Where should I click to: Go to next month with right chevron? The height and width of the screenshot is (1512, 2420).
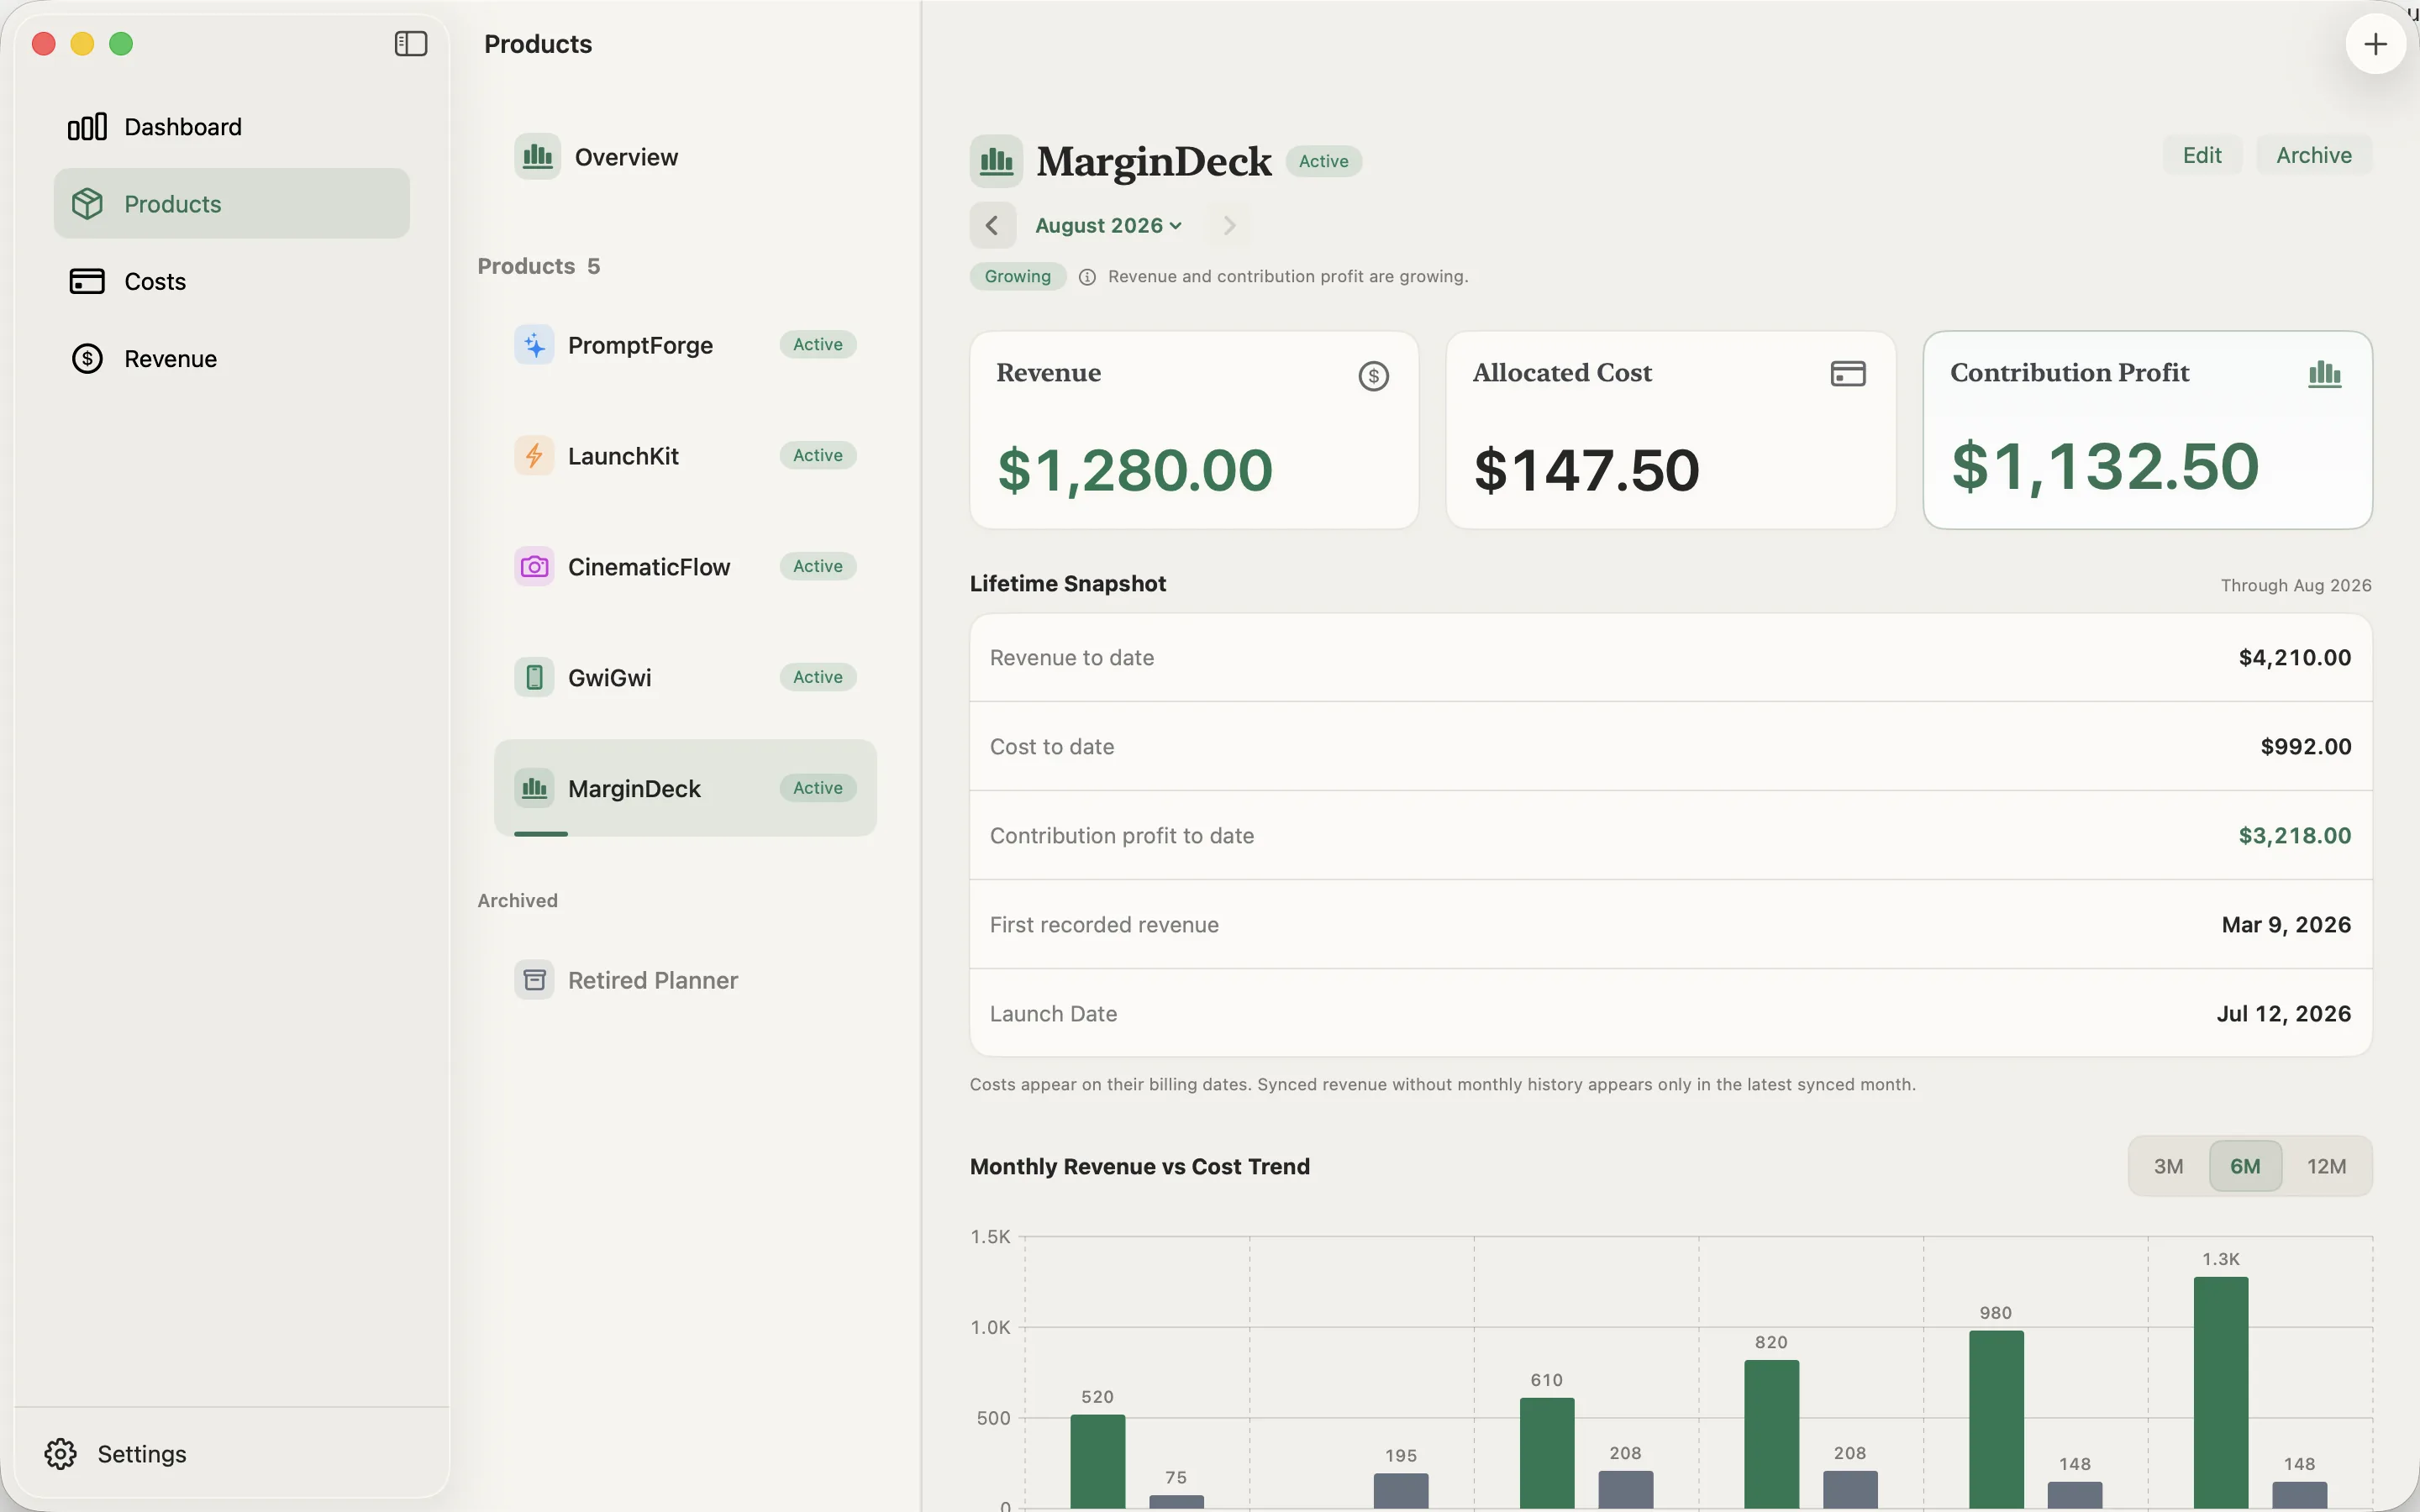pyautogui.click(x=1229, y=226)
